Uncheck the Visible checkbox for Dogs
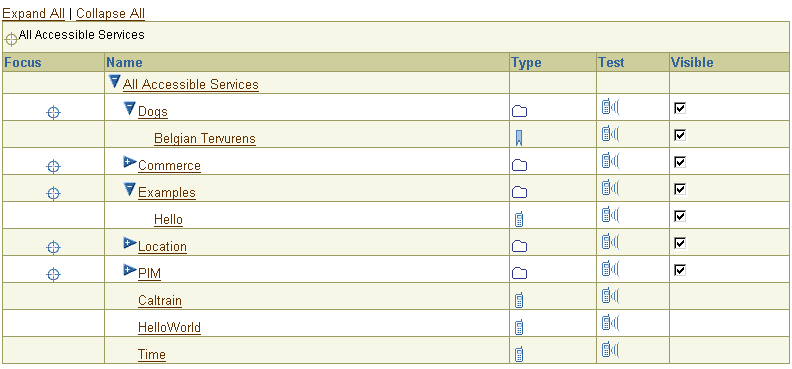The image size is (792, 369). (x=680, y=108)
